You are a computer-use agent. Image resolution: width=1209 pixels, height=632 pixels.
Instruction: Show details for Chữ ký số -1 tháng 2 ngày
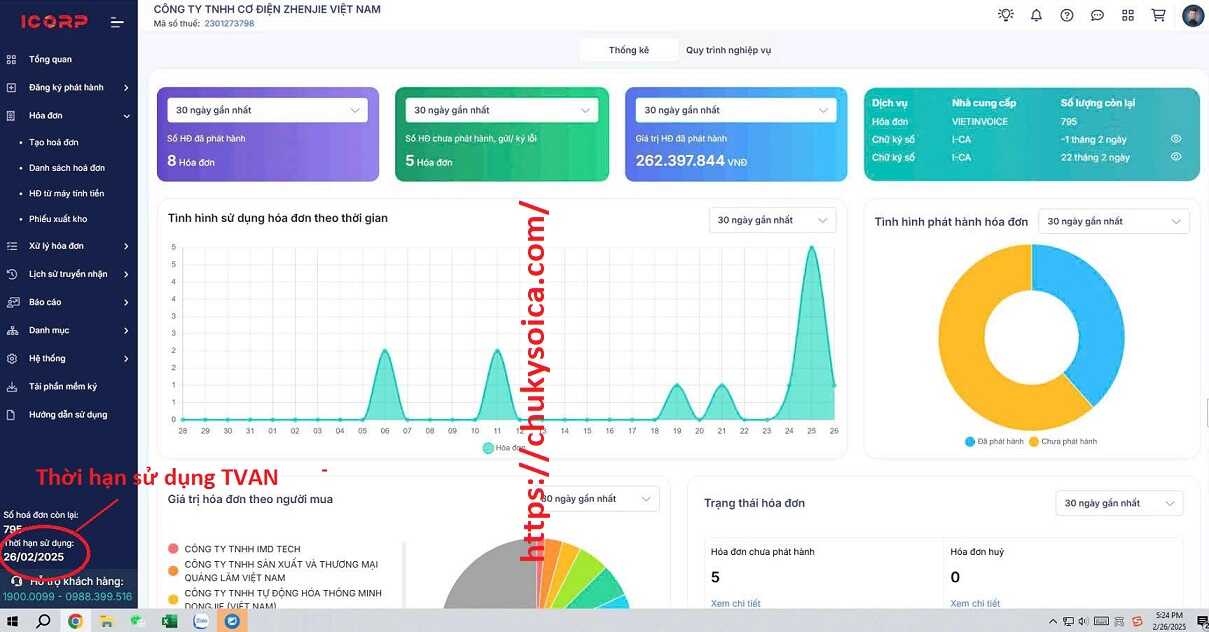click(1176, 139)
